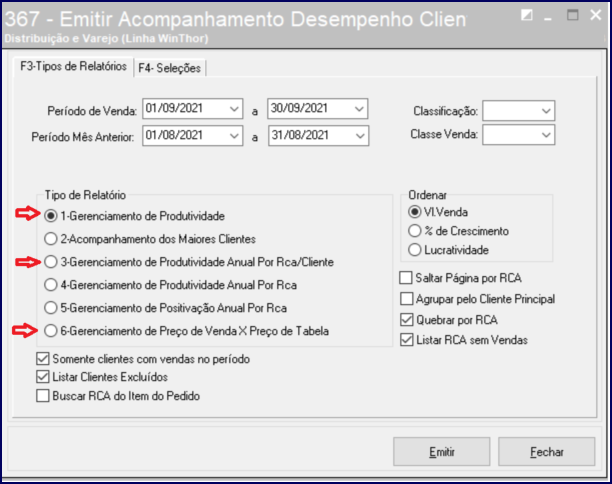Close the 367 report window

click(x=596, y=15)
